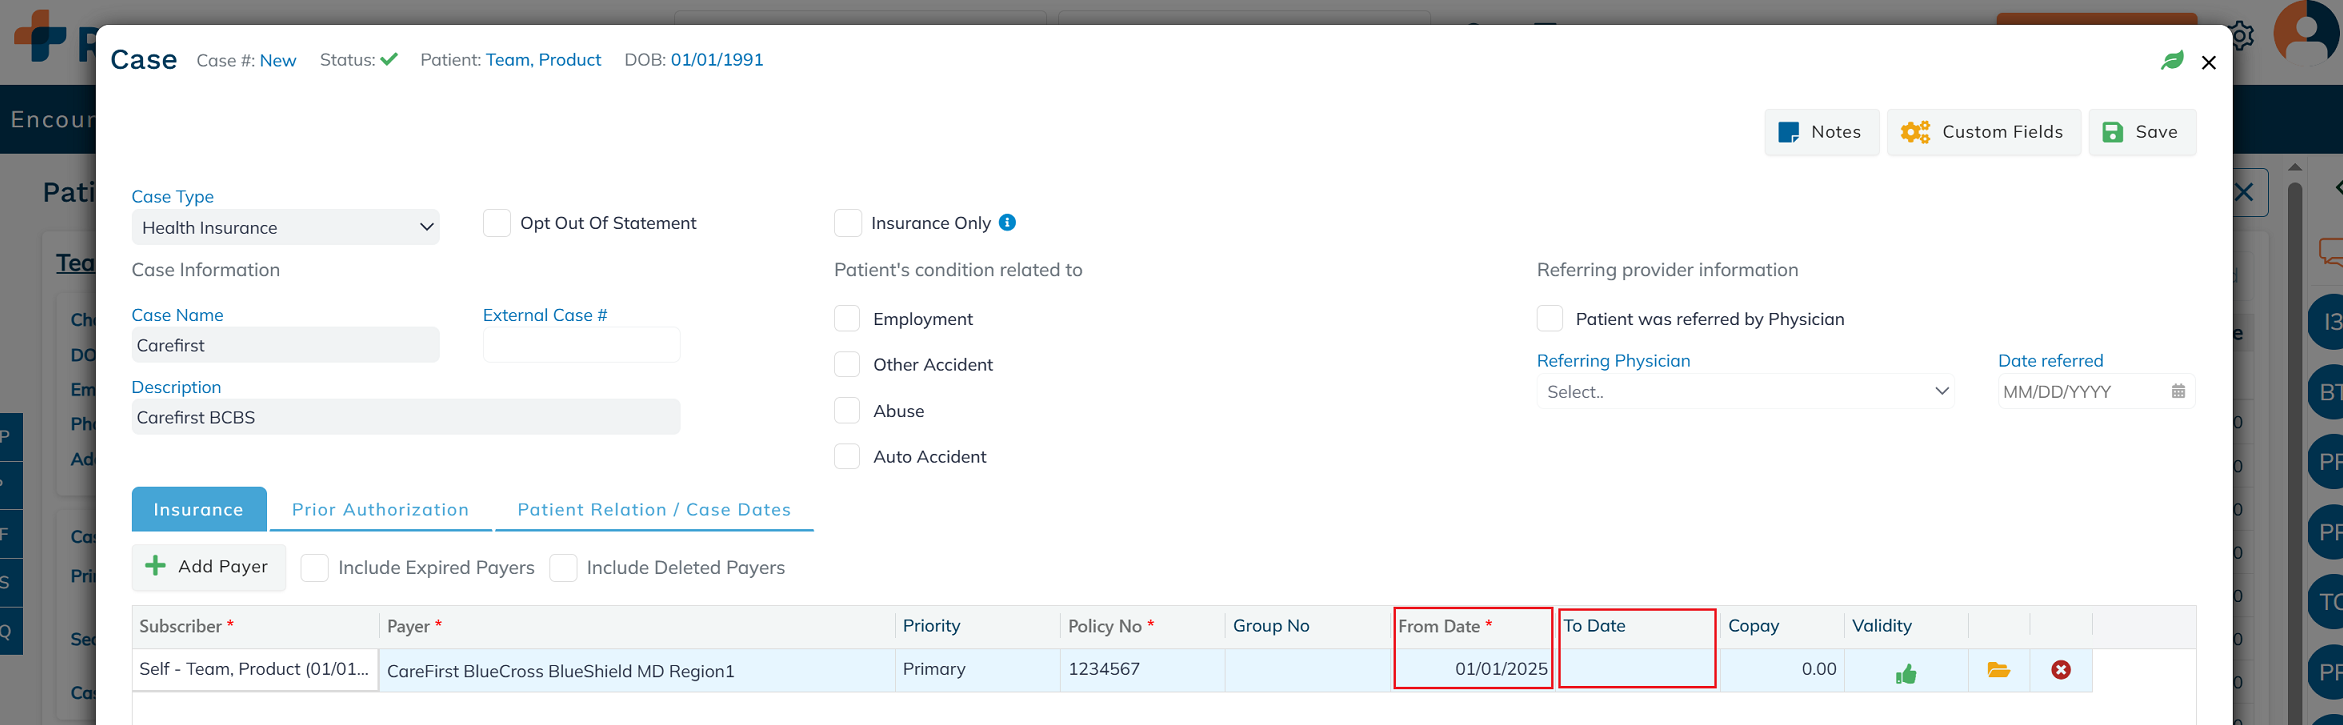Expand the Case Type dropdown
2343x725 pixels.
pos(285,228)
